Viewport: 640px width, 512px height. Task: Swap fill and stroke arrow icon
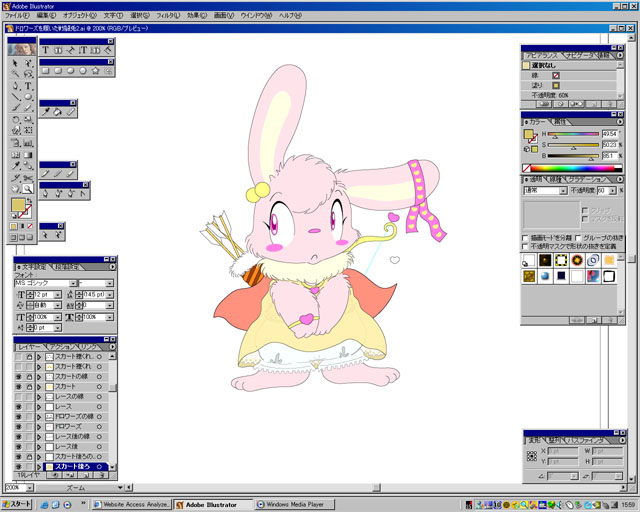tap(29, 201)
